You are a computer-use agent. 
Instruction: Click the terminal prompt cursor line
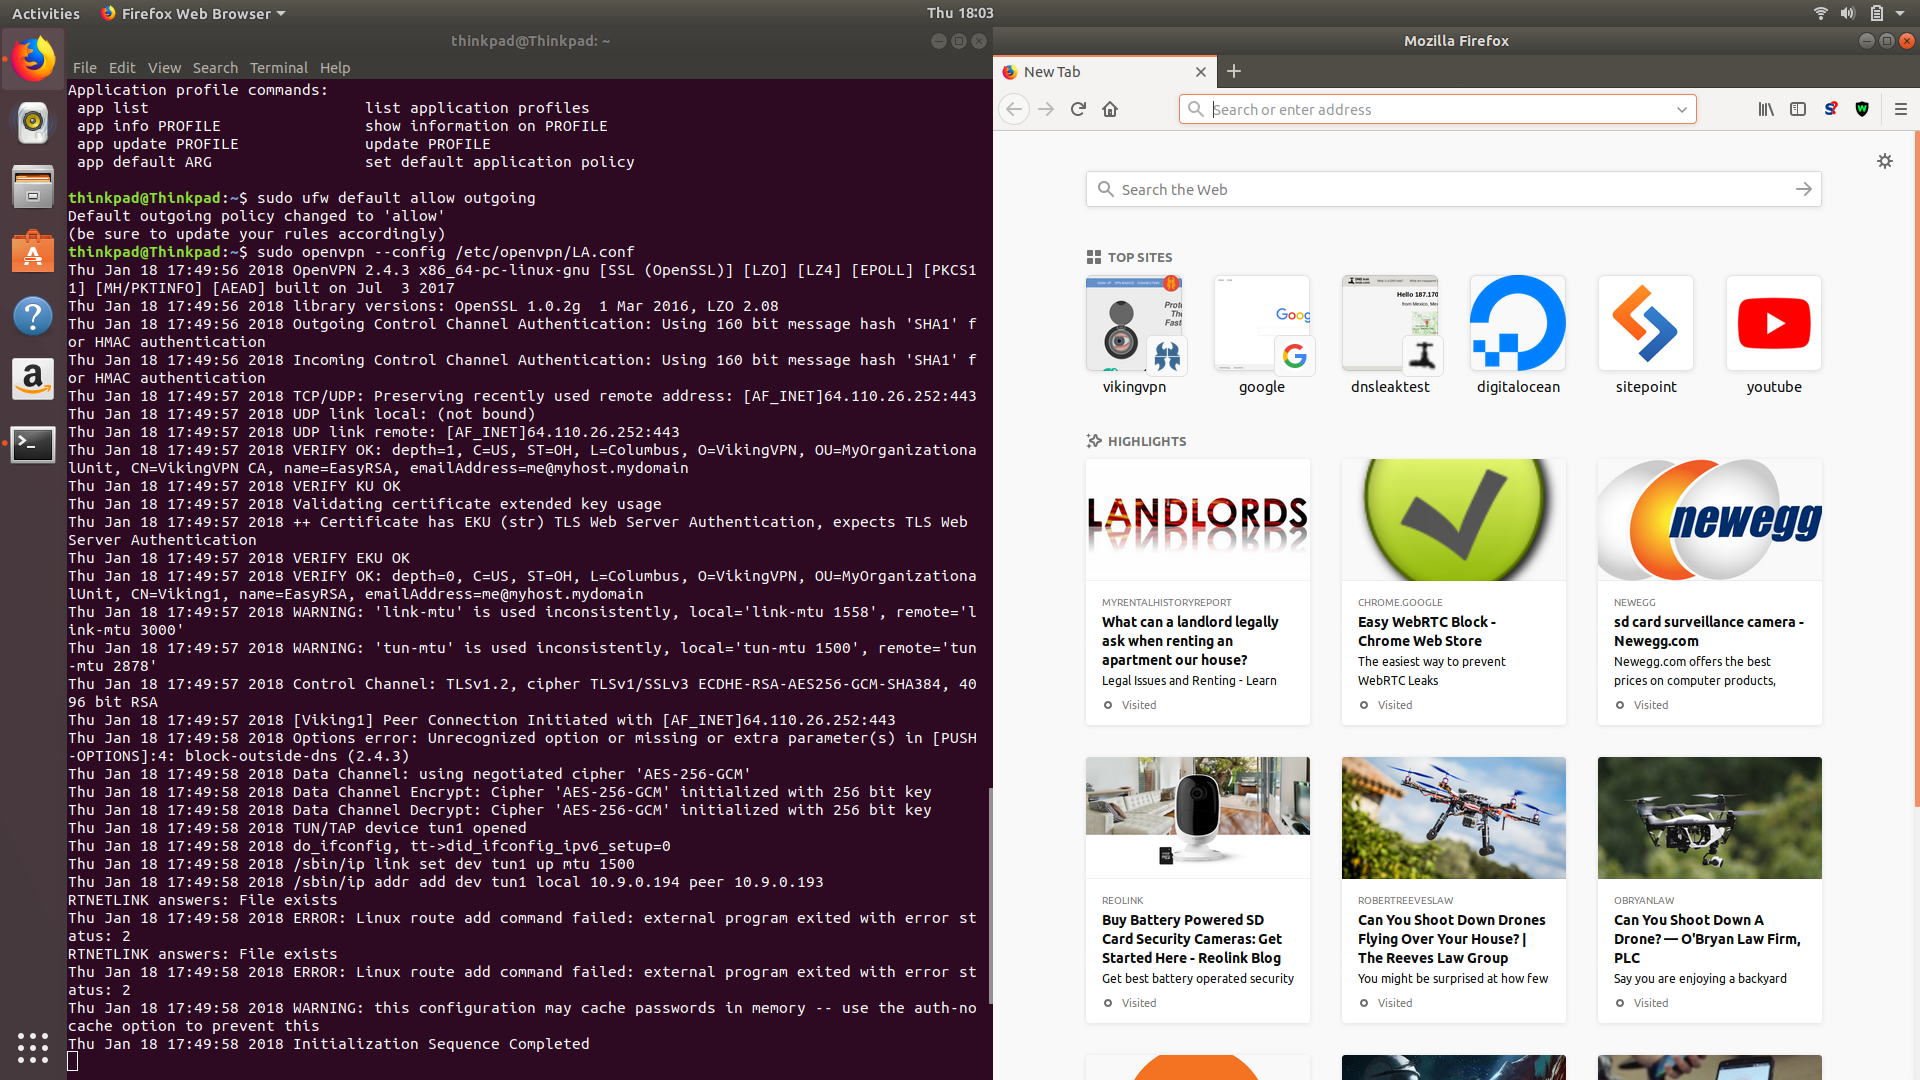pyautogui.click(x=73, y=1062)
